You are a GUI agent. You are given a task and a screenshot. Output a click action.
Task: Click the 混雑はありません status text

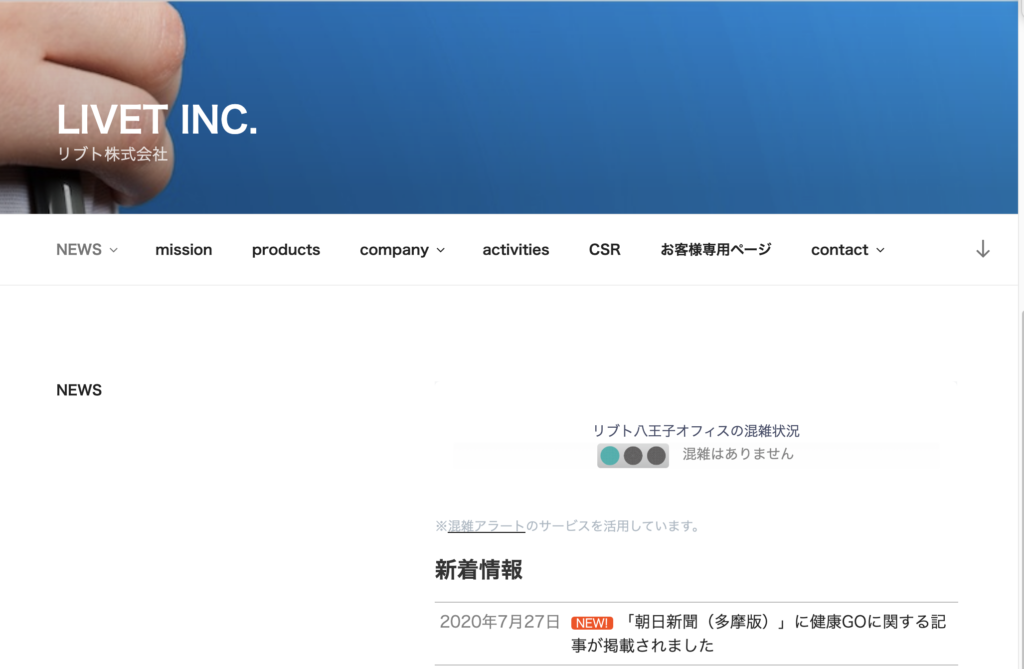[x=738, y=454]
